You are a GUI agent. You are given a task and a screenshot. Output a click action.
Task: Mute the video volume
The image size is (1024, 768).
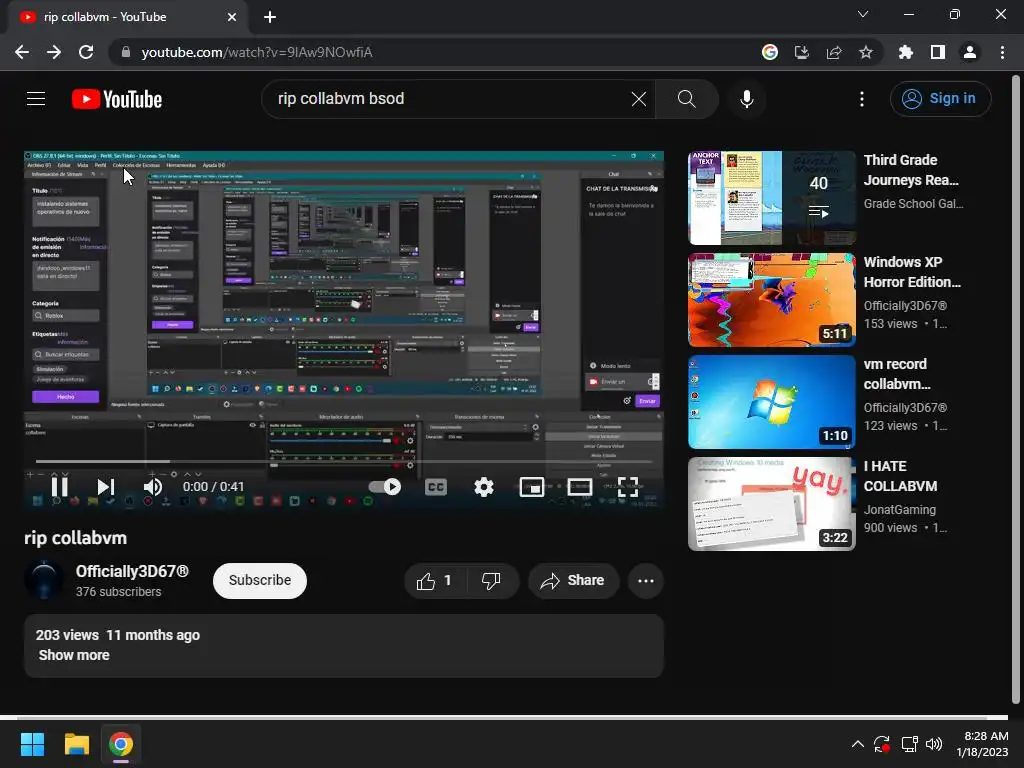click(152, 487)
